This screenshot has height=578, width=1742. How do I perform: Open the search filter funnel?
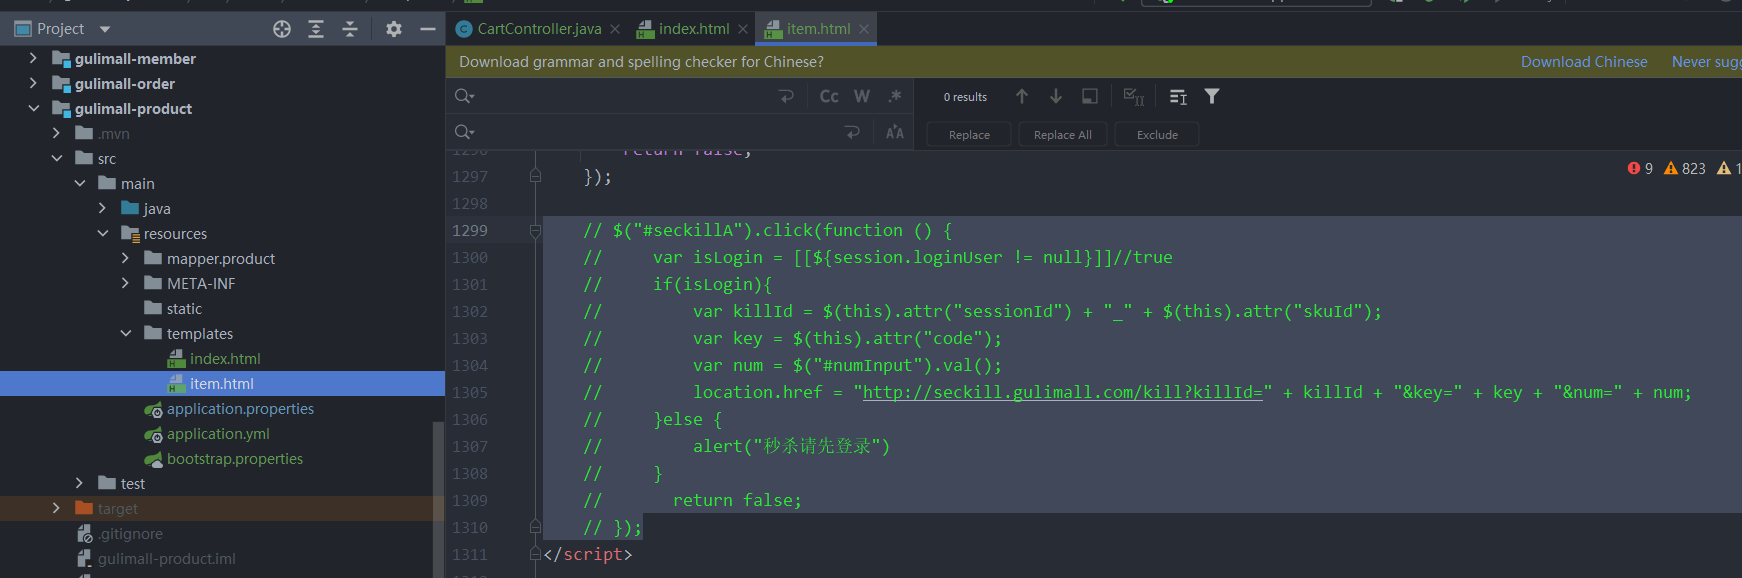pos(1212,96)
